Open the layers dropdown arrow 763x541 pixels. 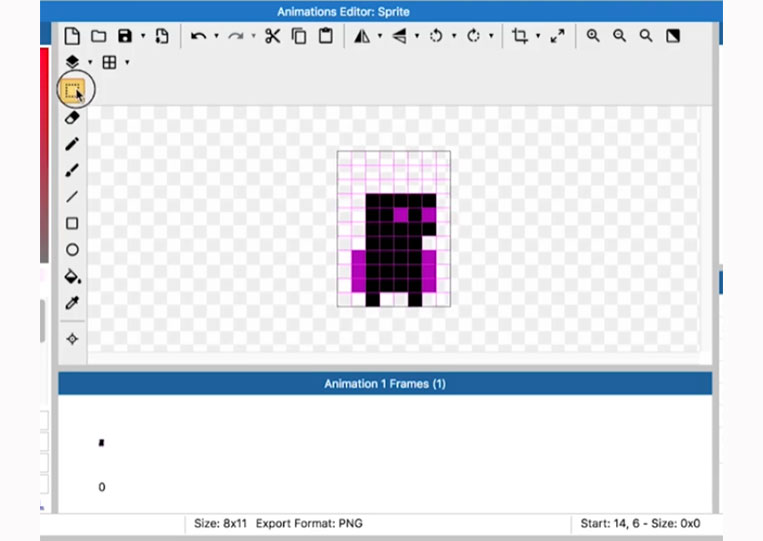click(x=90, y=62)
